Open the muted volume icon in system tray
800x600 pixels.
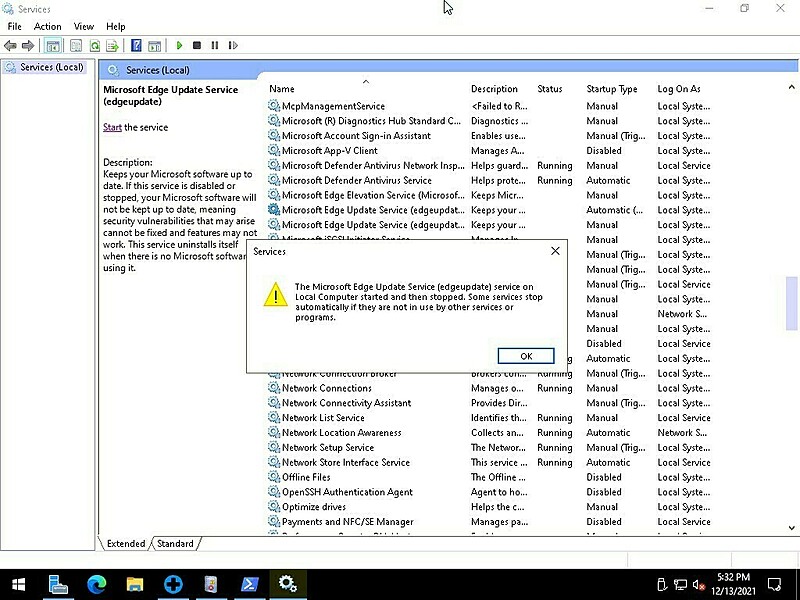pos(698,585)
